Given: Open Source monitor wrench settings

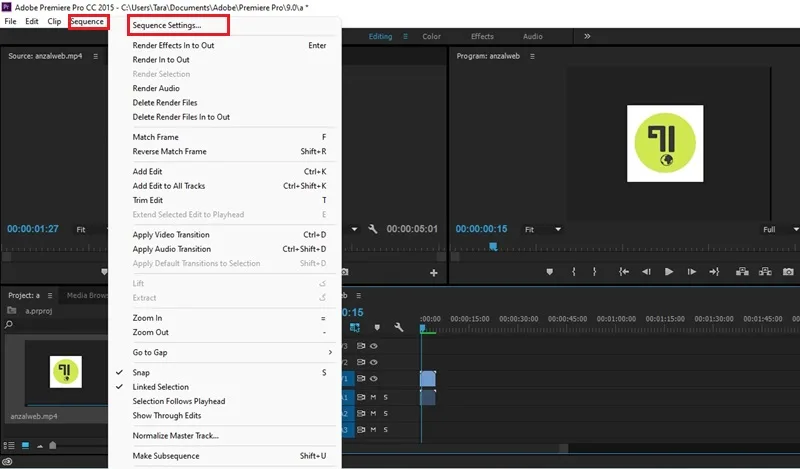Looking at the screenshot, I should point(373,229).
